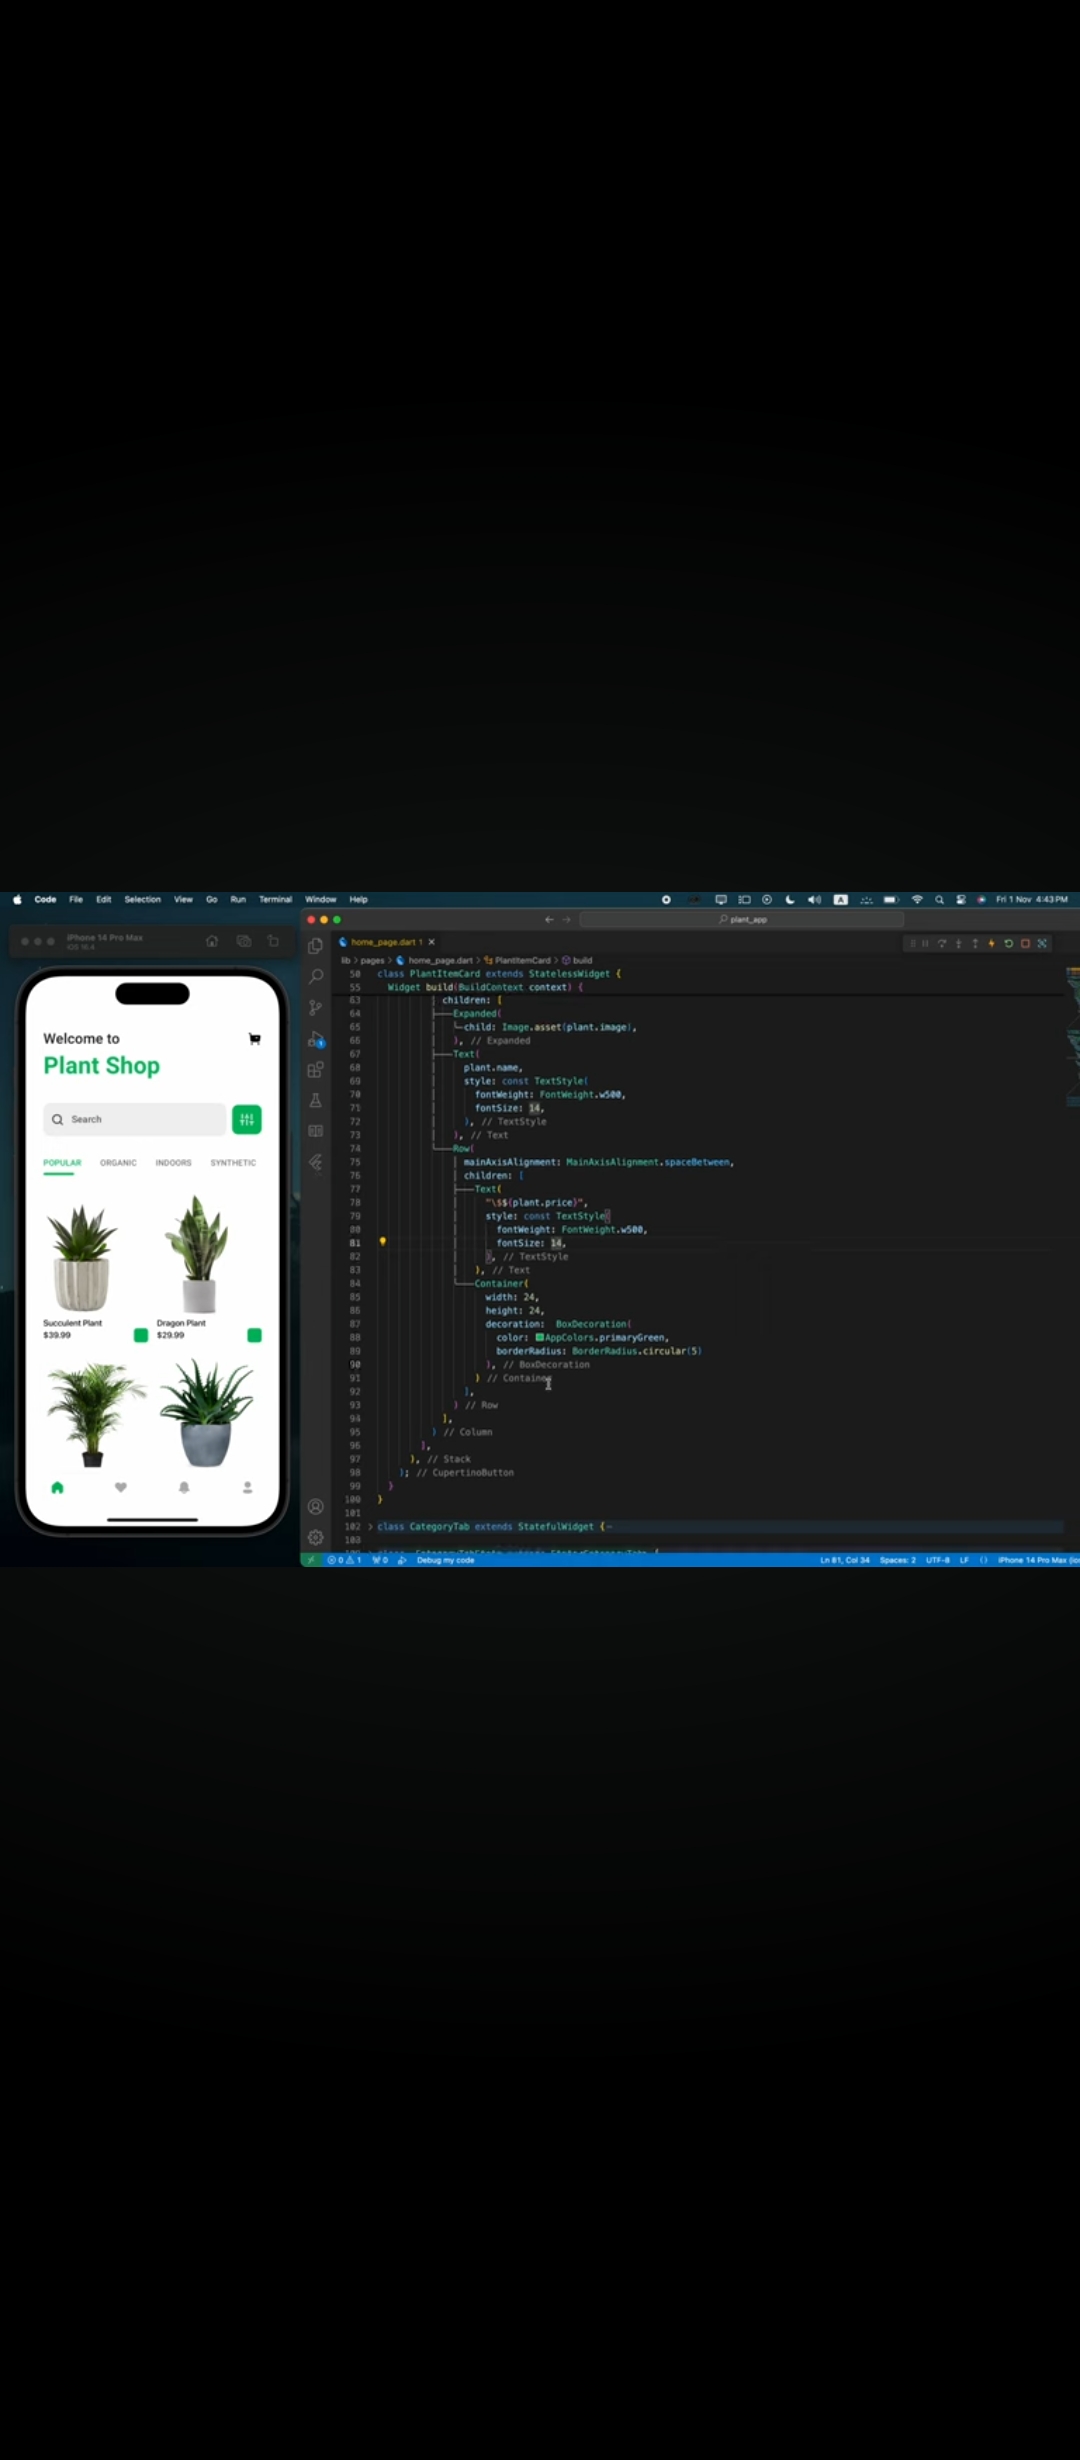Click Ln 81, Col 34 in status bar
The image size is (1080, 2460).
845,1560
